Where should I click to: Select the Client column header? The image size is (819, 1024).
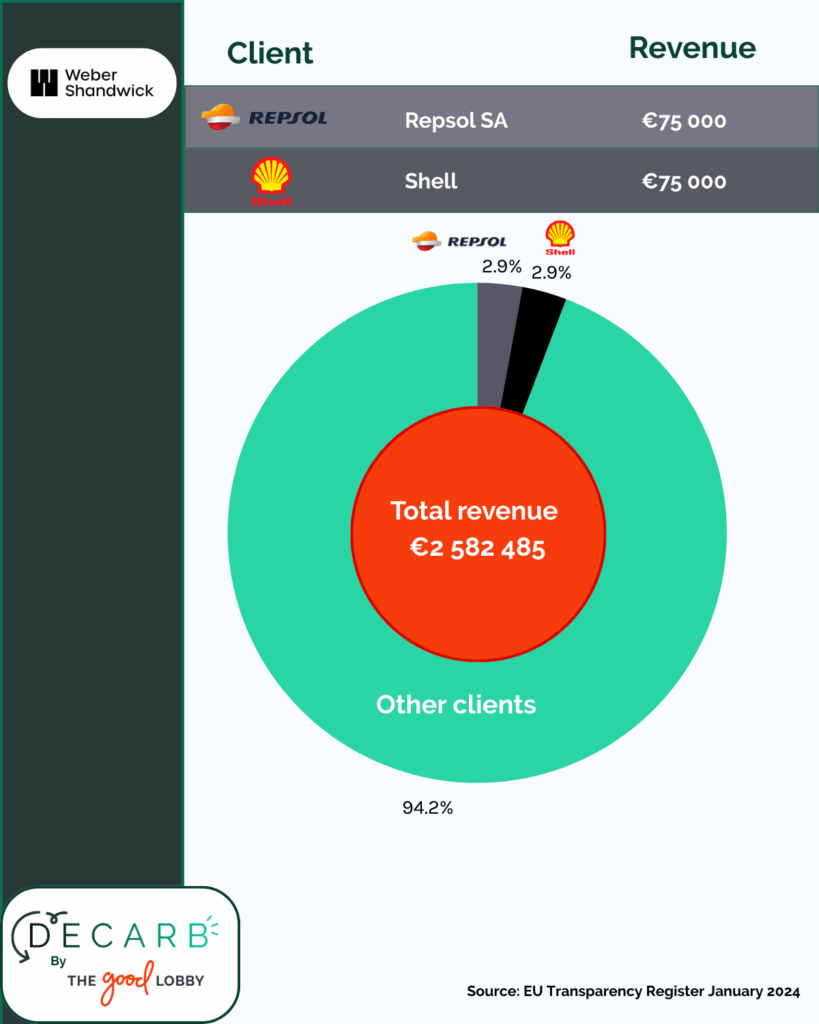pyautogui.click(x=270, y=53)
